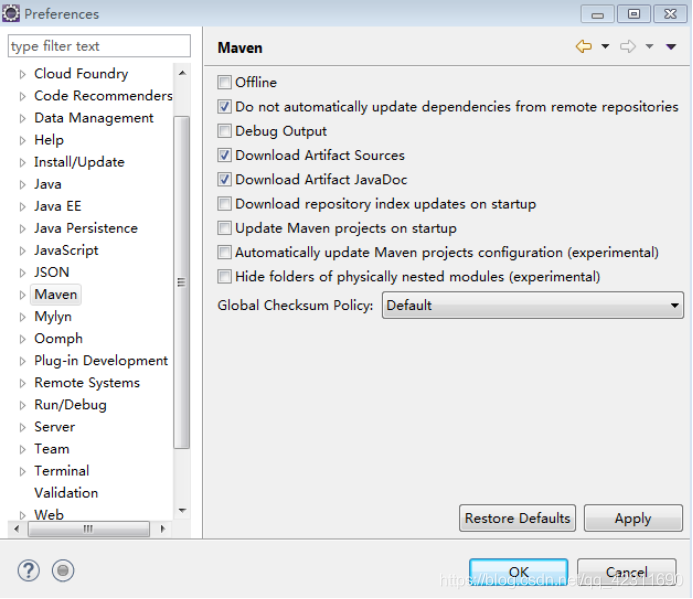This screenshot has height=599, width=693.
Task: Enable the Offline checkbox
Action: (225, 82)
